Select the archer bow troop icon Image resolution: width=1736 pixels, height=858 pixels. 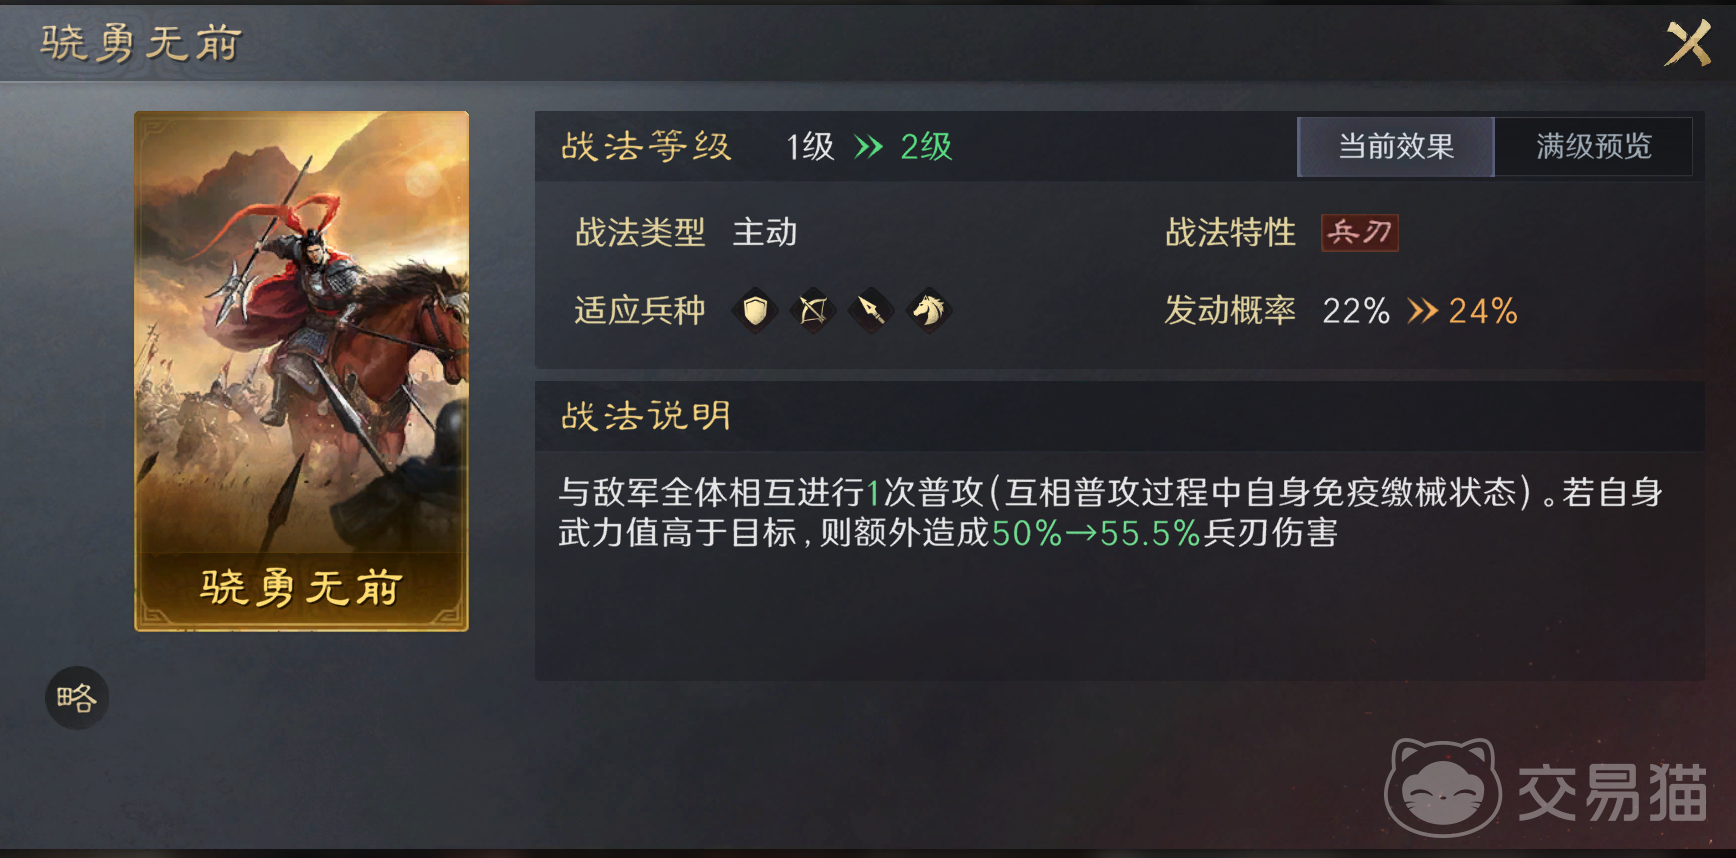point(814,311)
